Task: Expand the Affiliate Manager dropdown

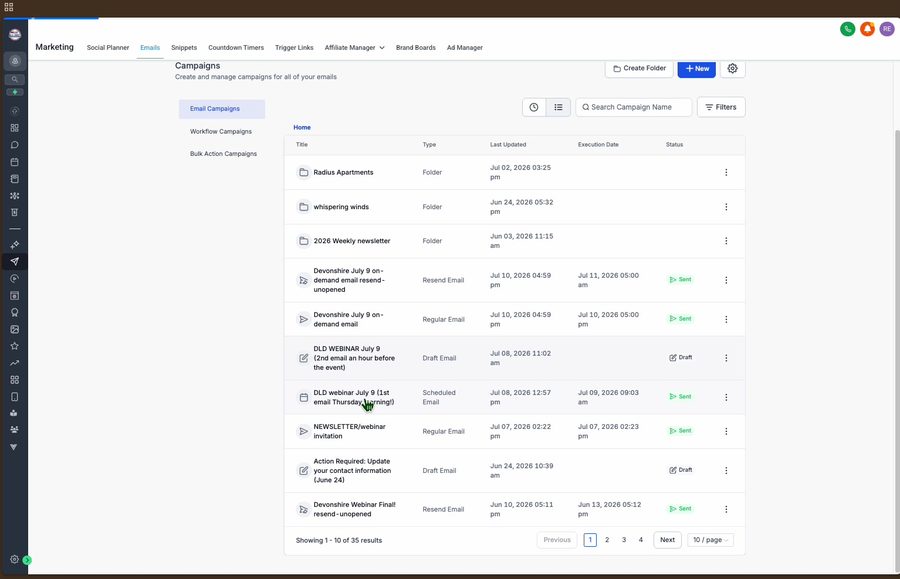Action: [354, 48]
